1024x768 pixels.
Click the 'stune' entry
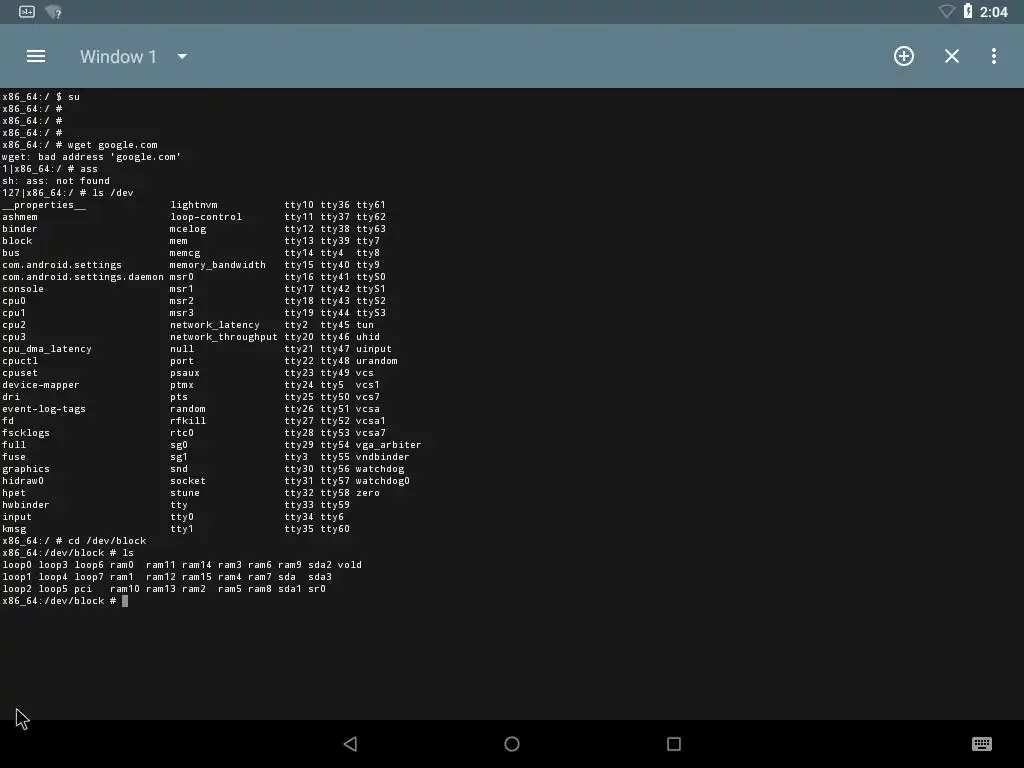[185, 493]
